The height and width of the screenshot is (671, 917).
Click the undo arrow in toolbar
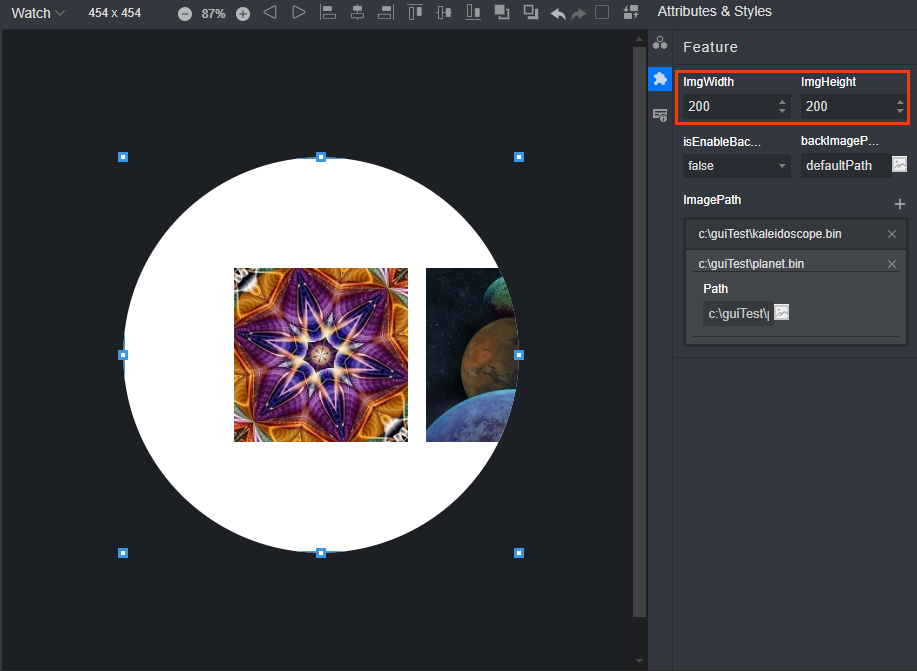tap(558, 14)
